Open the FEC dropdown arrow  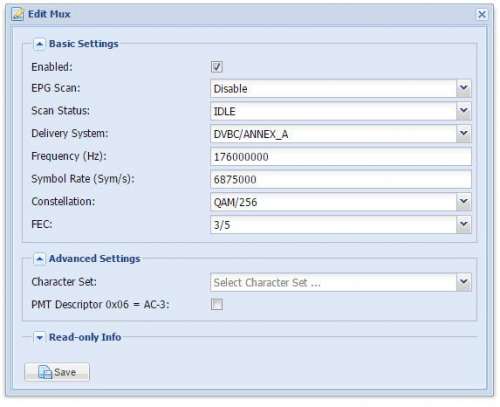click(x=463, y=224)
